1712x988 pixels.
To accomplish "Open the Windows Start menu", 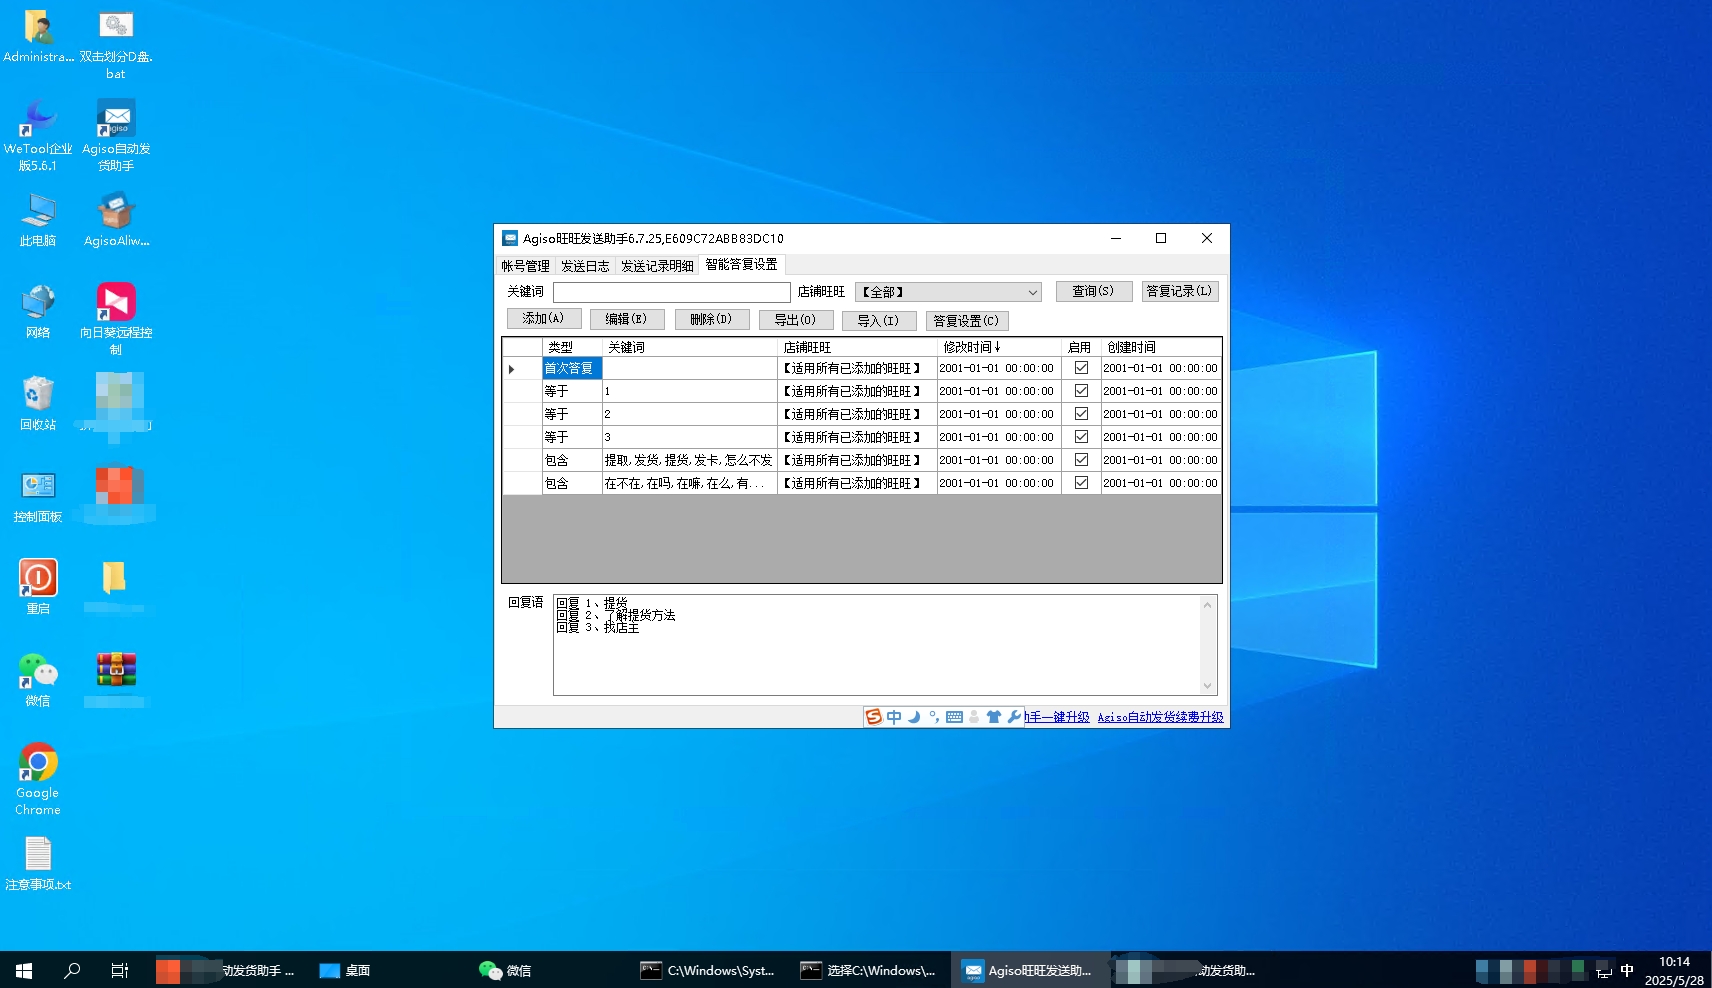I will point(24,970).
